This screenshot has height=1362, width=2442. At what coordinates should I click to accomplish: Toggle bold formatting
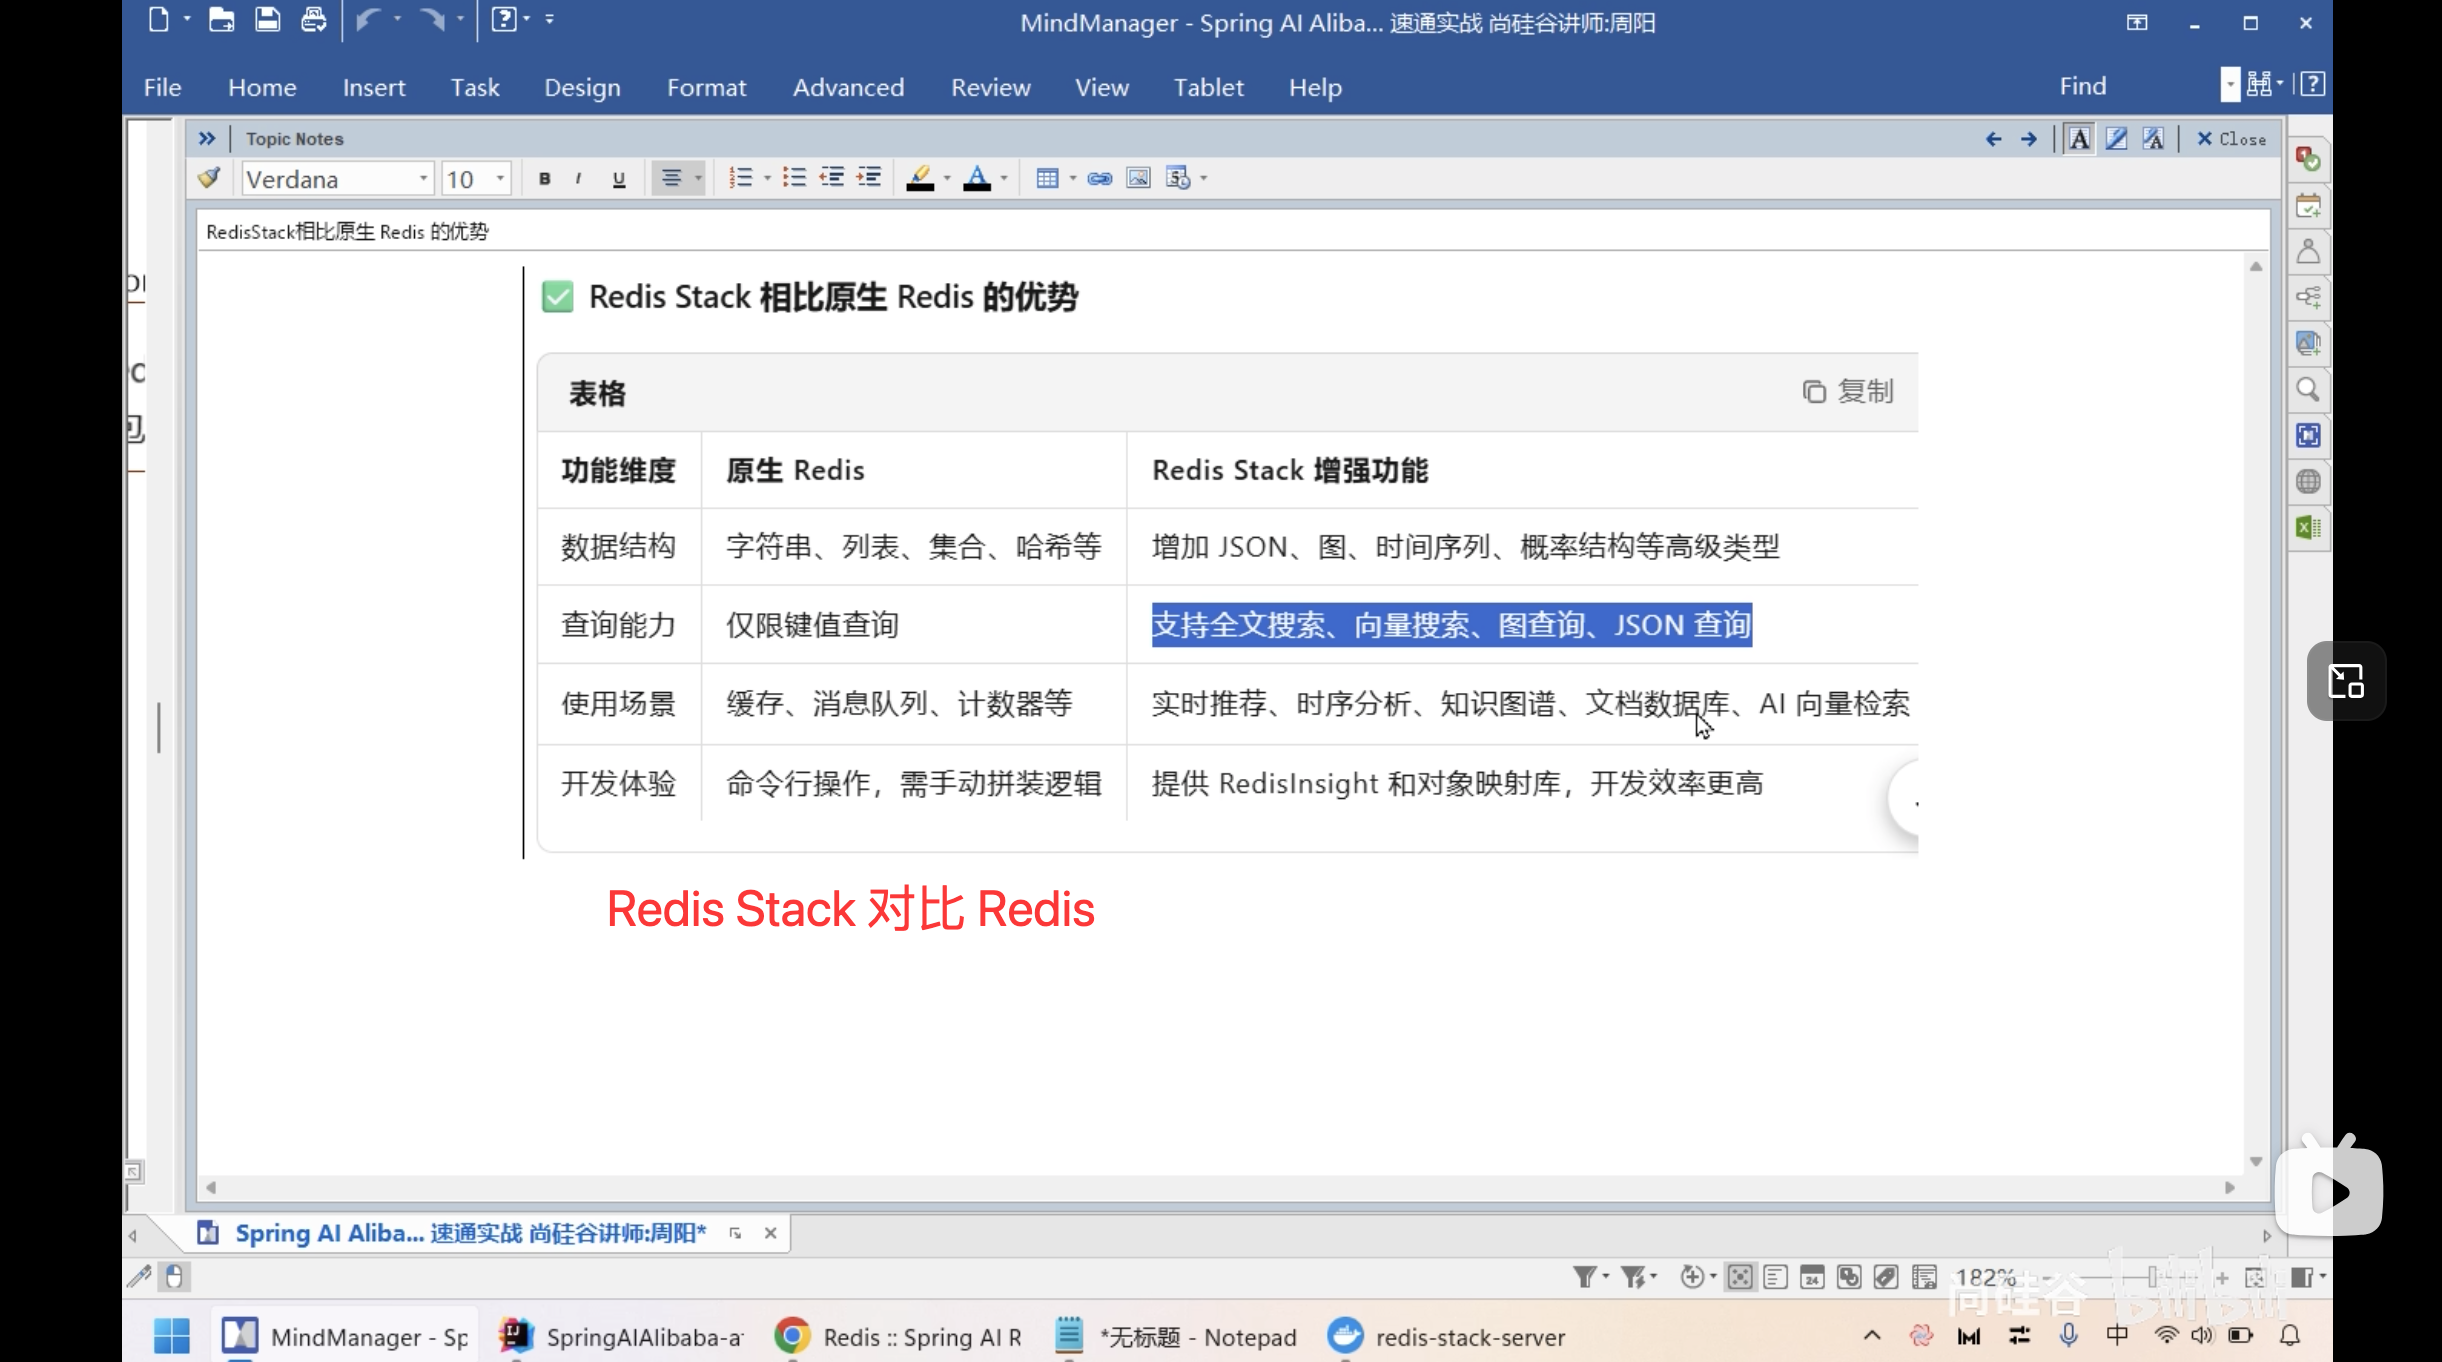click(x=544, y=179)
